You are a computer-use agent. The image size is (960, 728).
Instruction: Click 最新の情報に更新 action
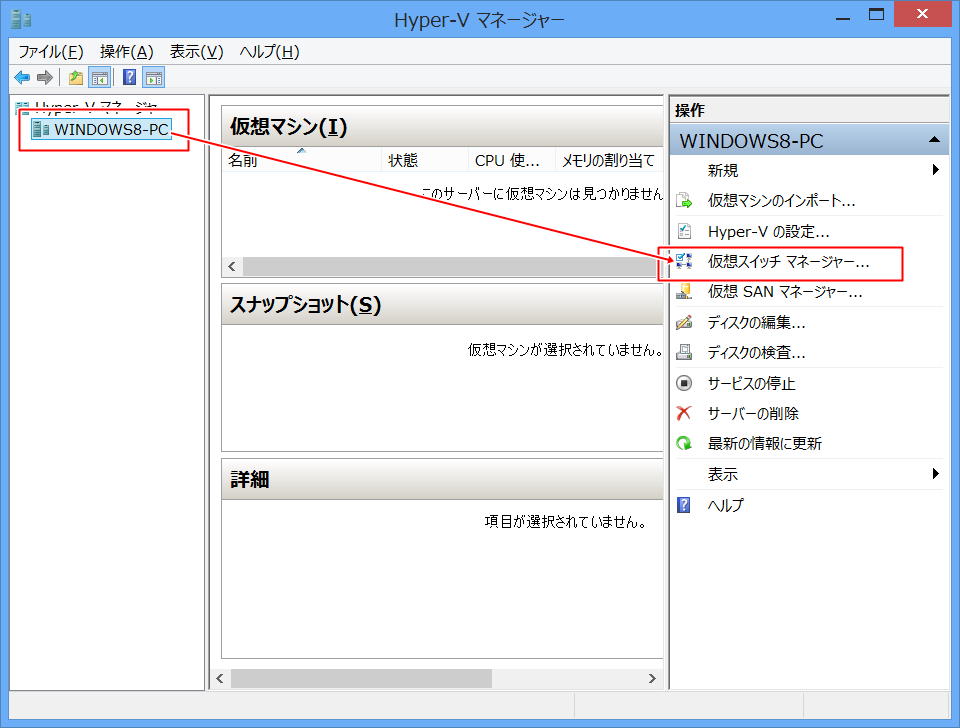point(765,443)
